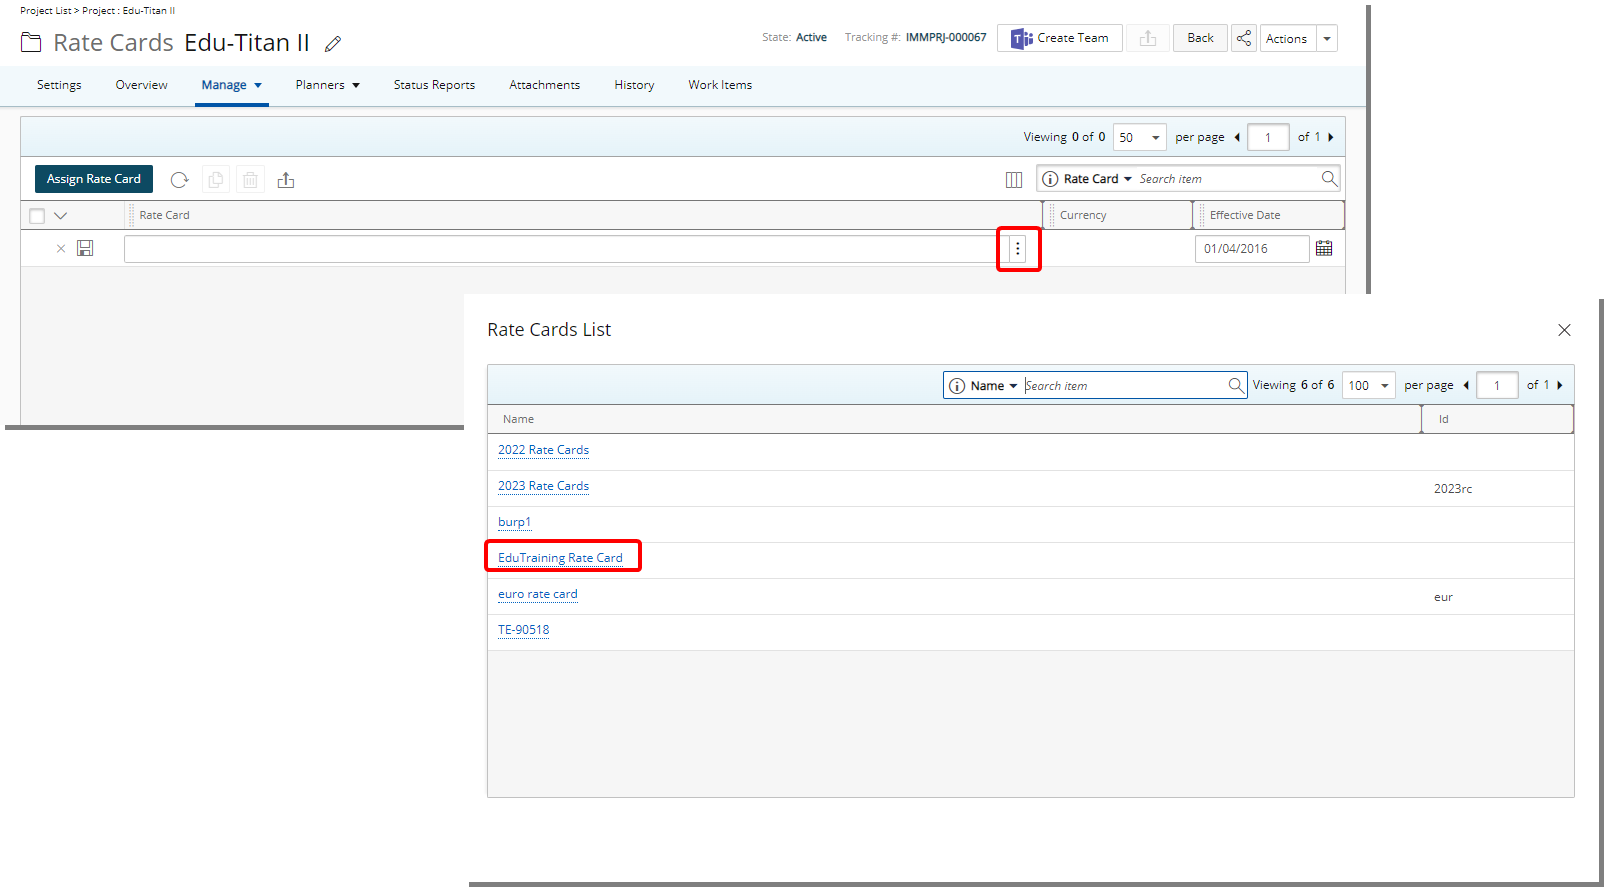Sort by the Currency column header
This screenshot has width=1609, height=892.
(x=1083, y=216)
